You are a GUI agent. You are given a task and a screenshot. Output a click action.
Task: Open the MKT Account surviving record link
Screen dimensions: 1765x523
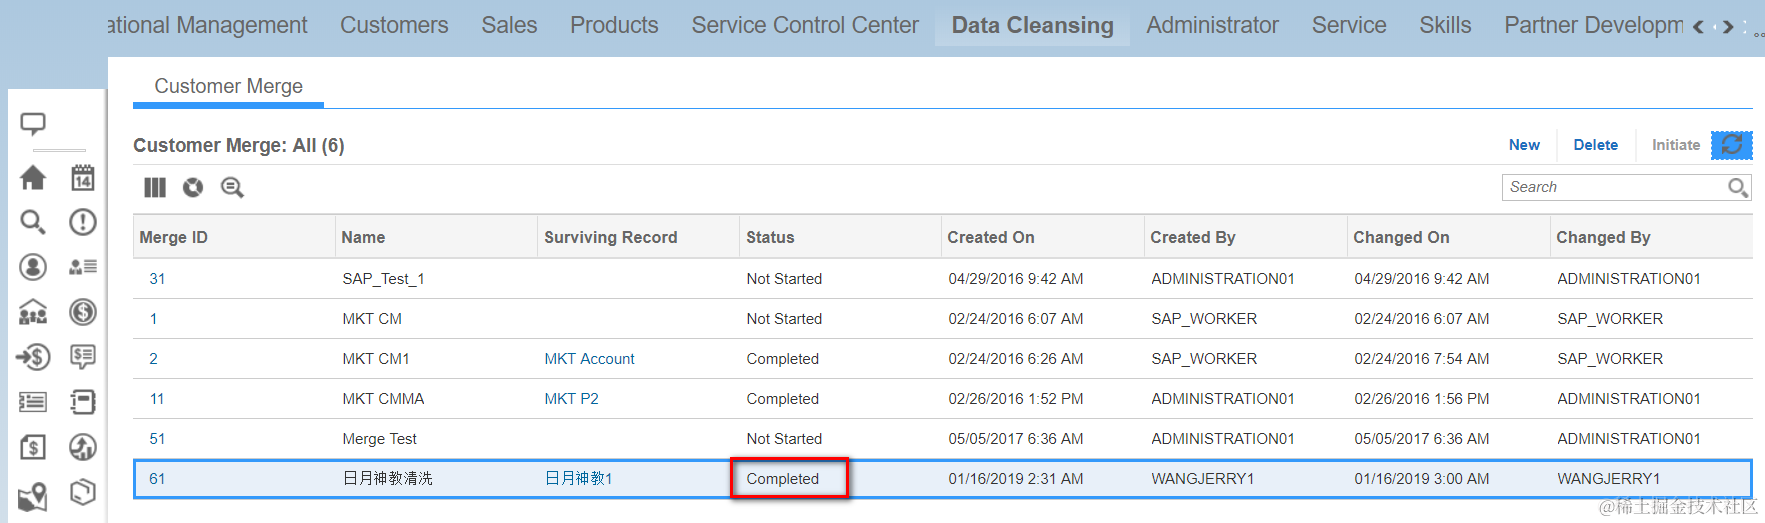click(x=589, y=359)
